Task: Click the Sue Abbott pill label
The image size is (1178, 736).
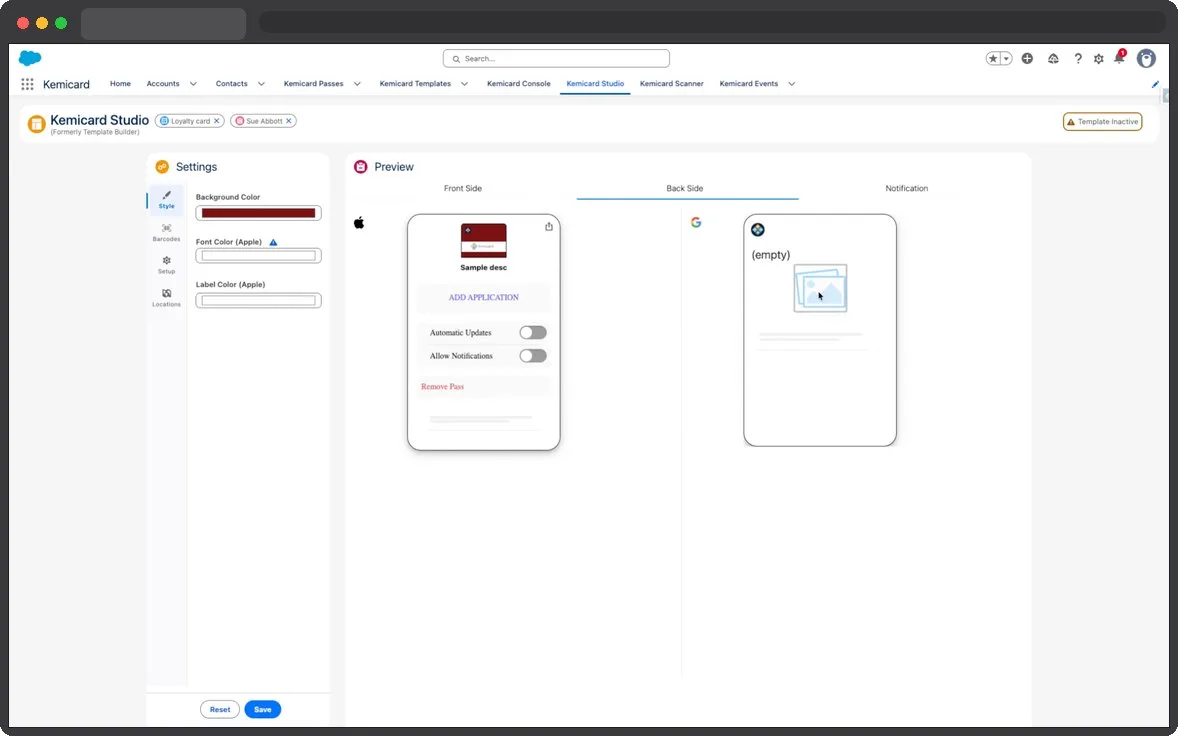Action: [x=264, y=121]
